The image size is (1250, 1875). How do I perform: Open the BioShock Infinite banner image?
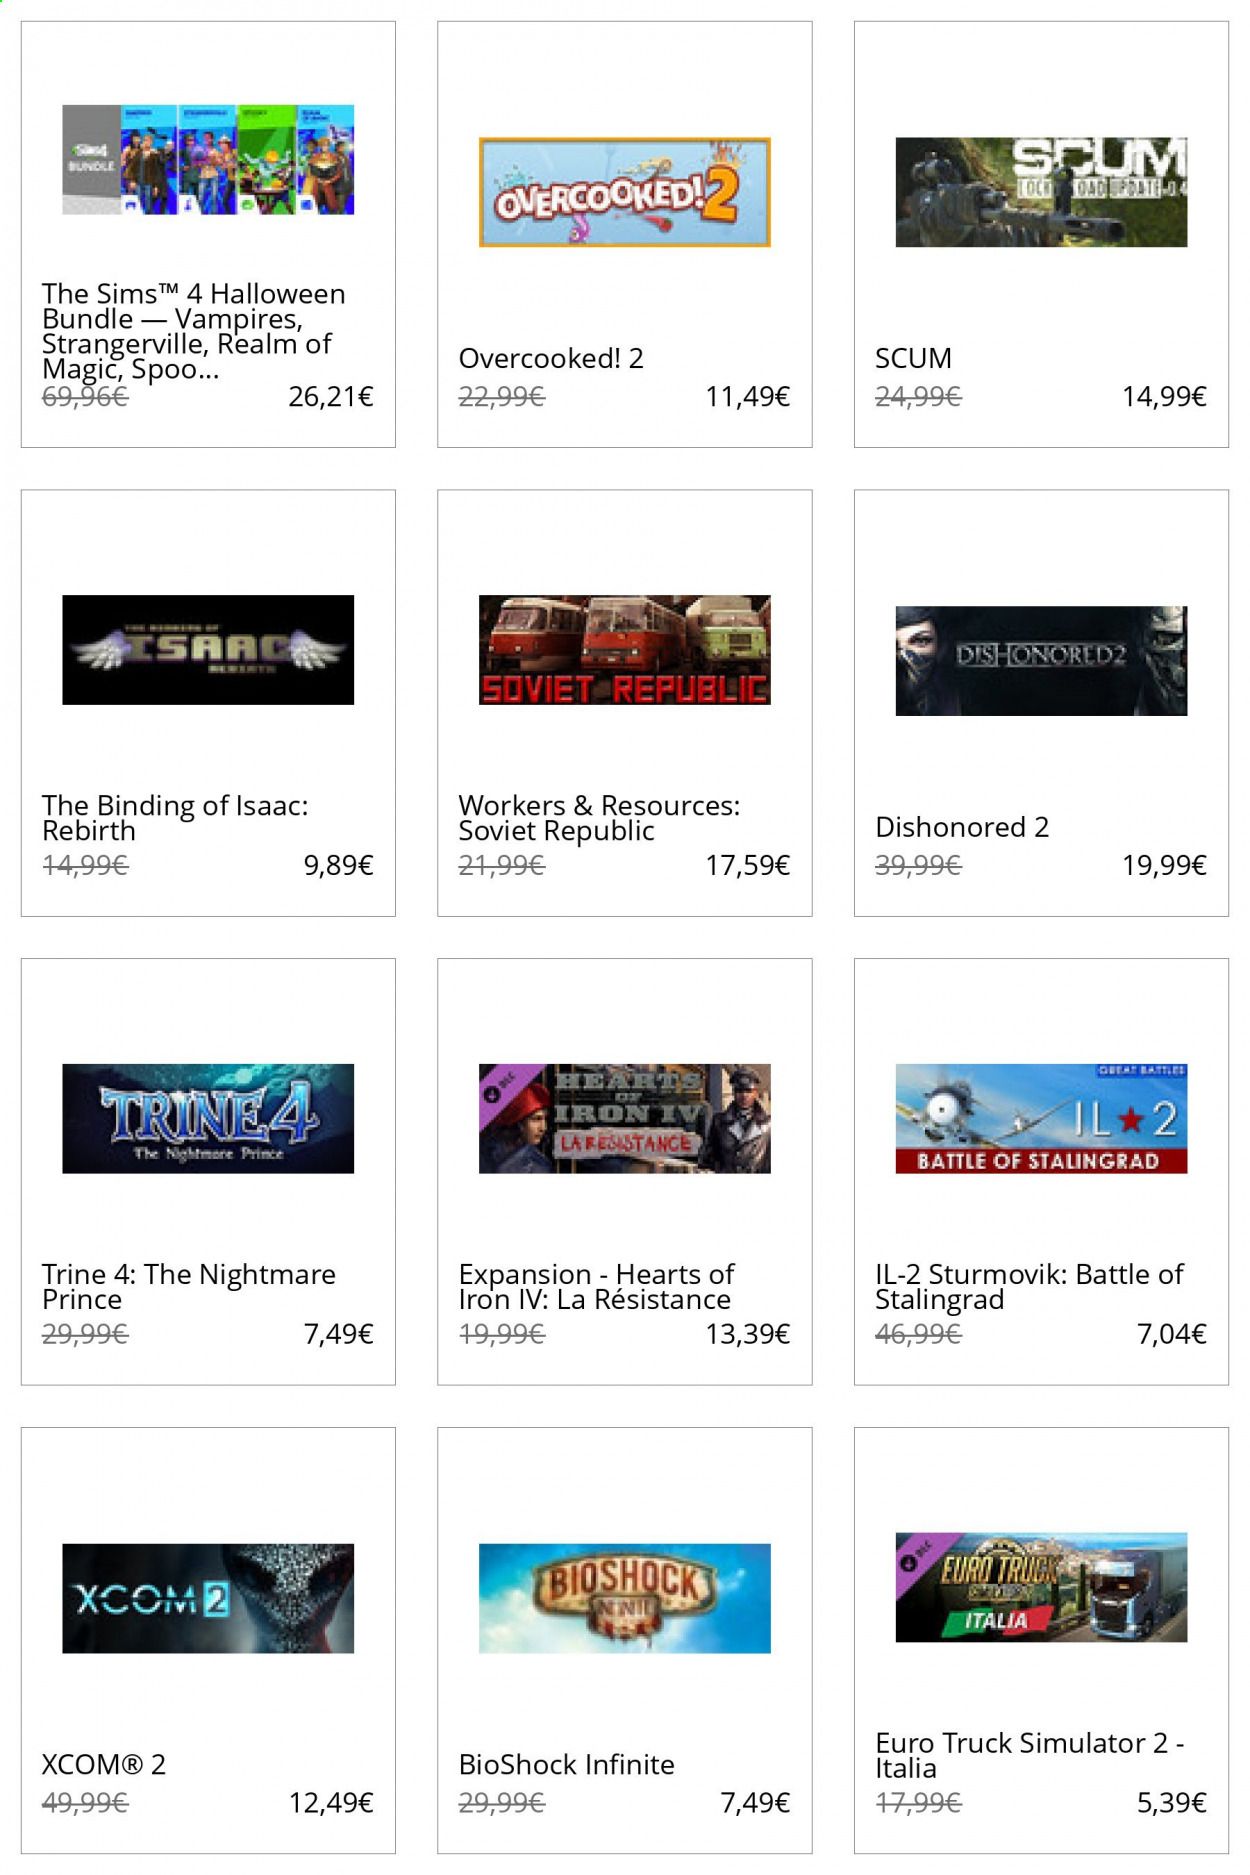tap(625, 1598)
